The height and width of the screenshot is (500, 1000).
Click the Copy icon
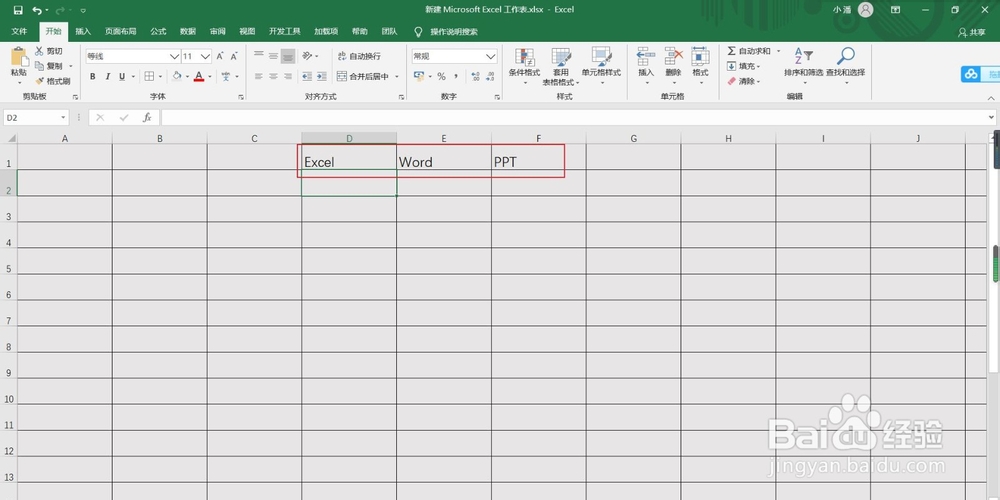(39, 66)
